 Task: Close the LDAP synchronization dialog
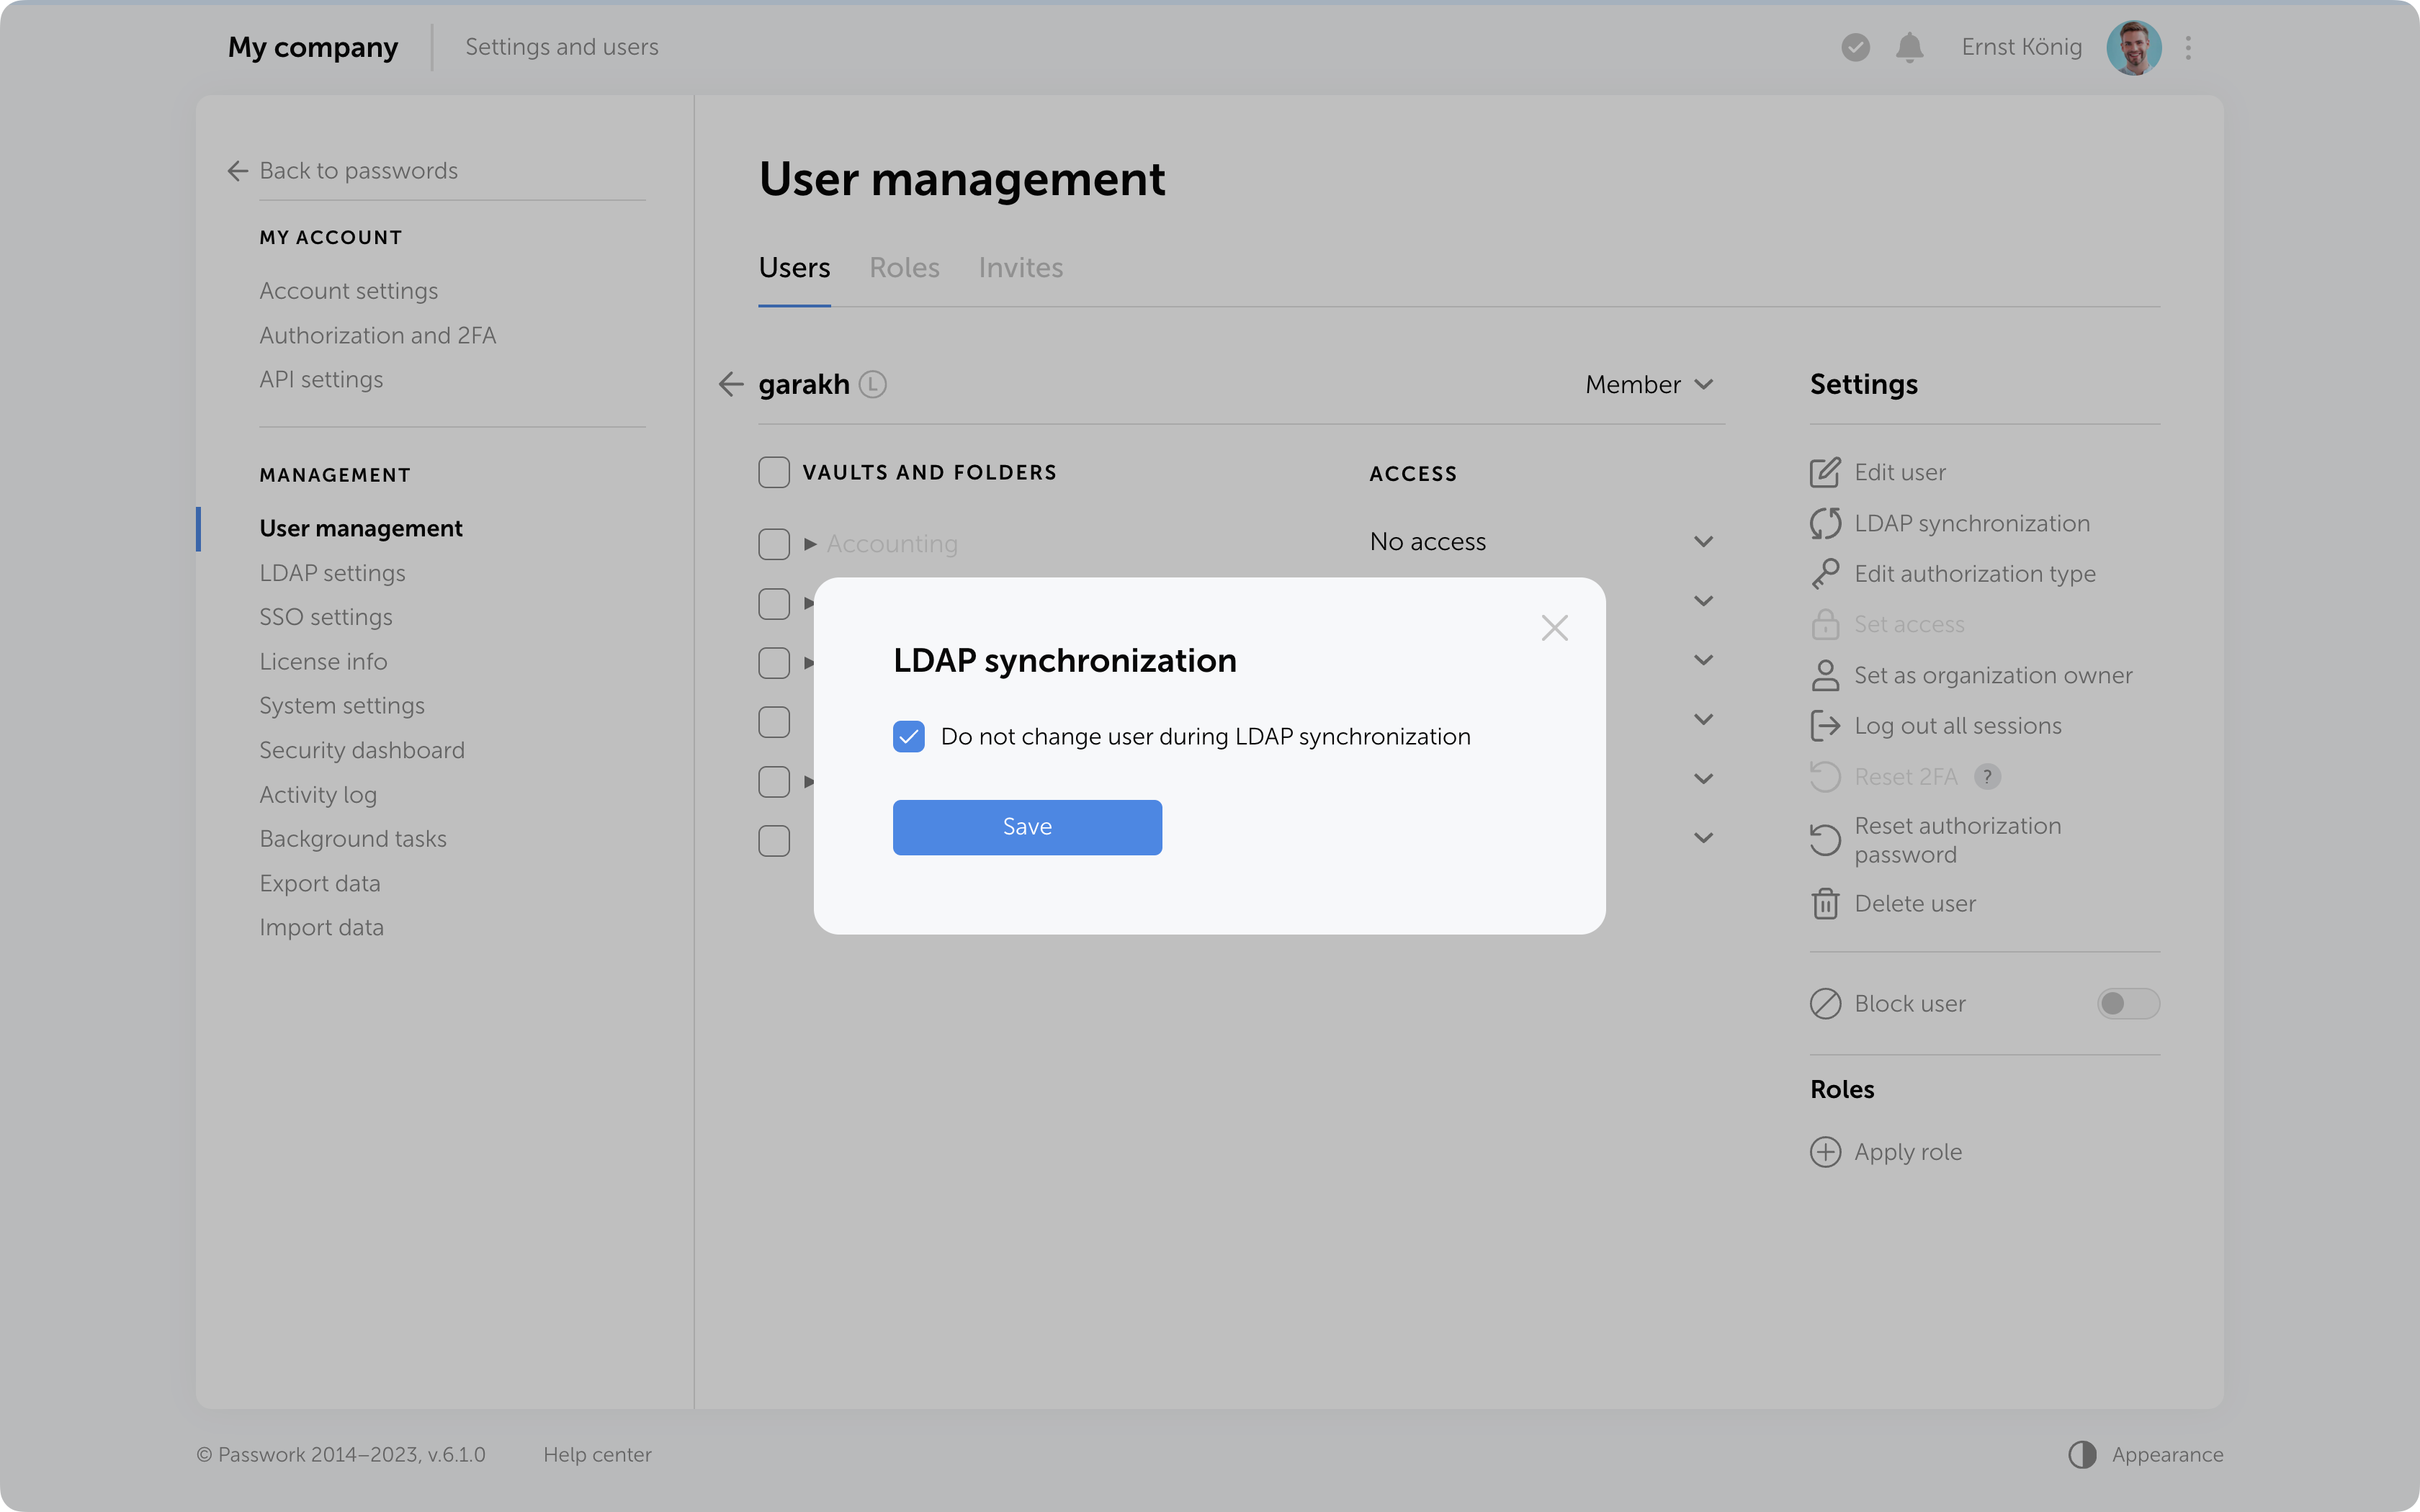pos(1554,627)
